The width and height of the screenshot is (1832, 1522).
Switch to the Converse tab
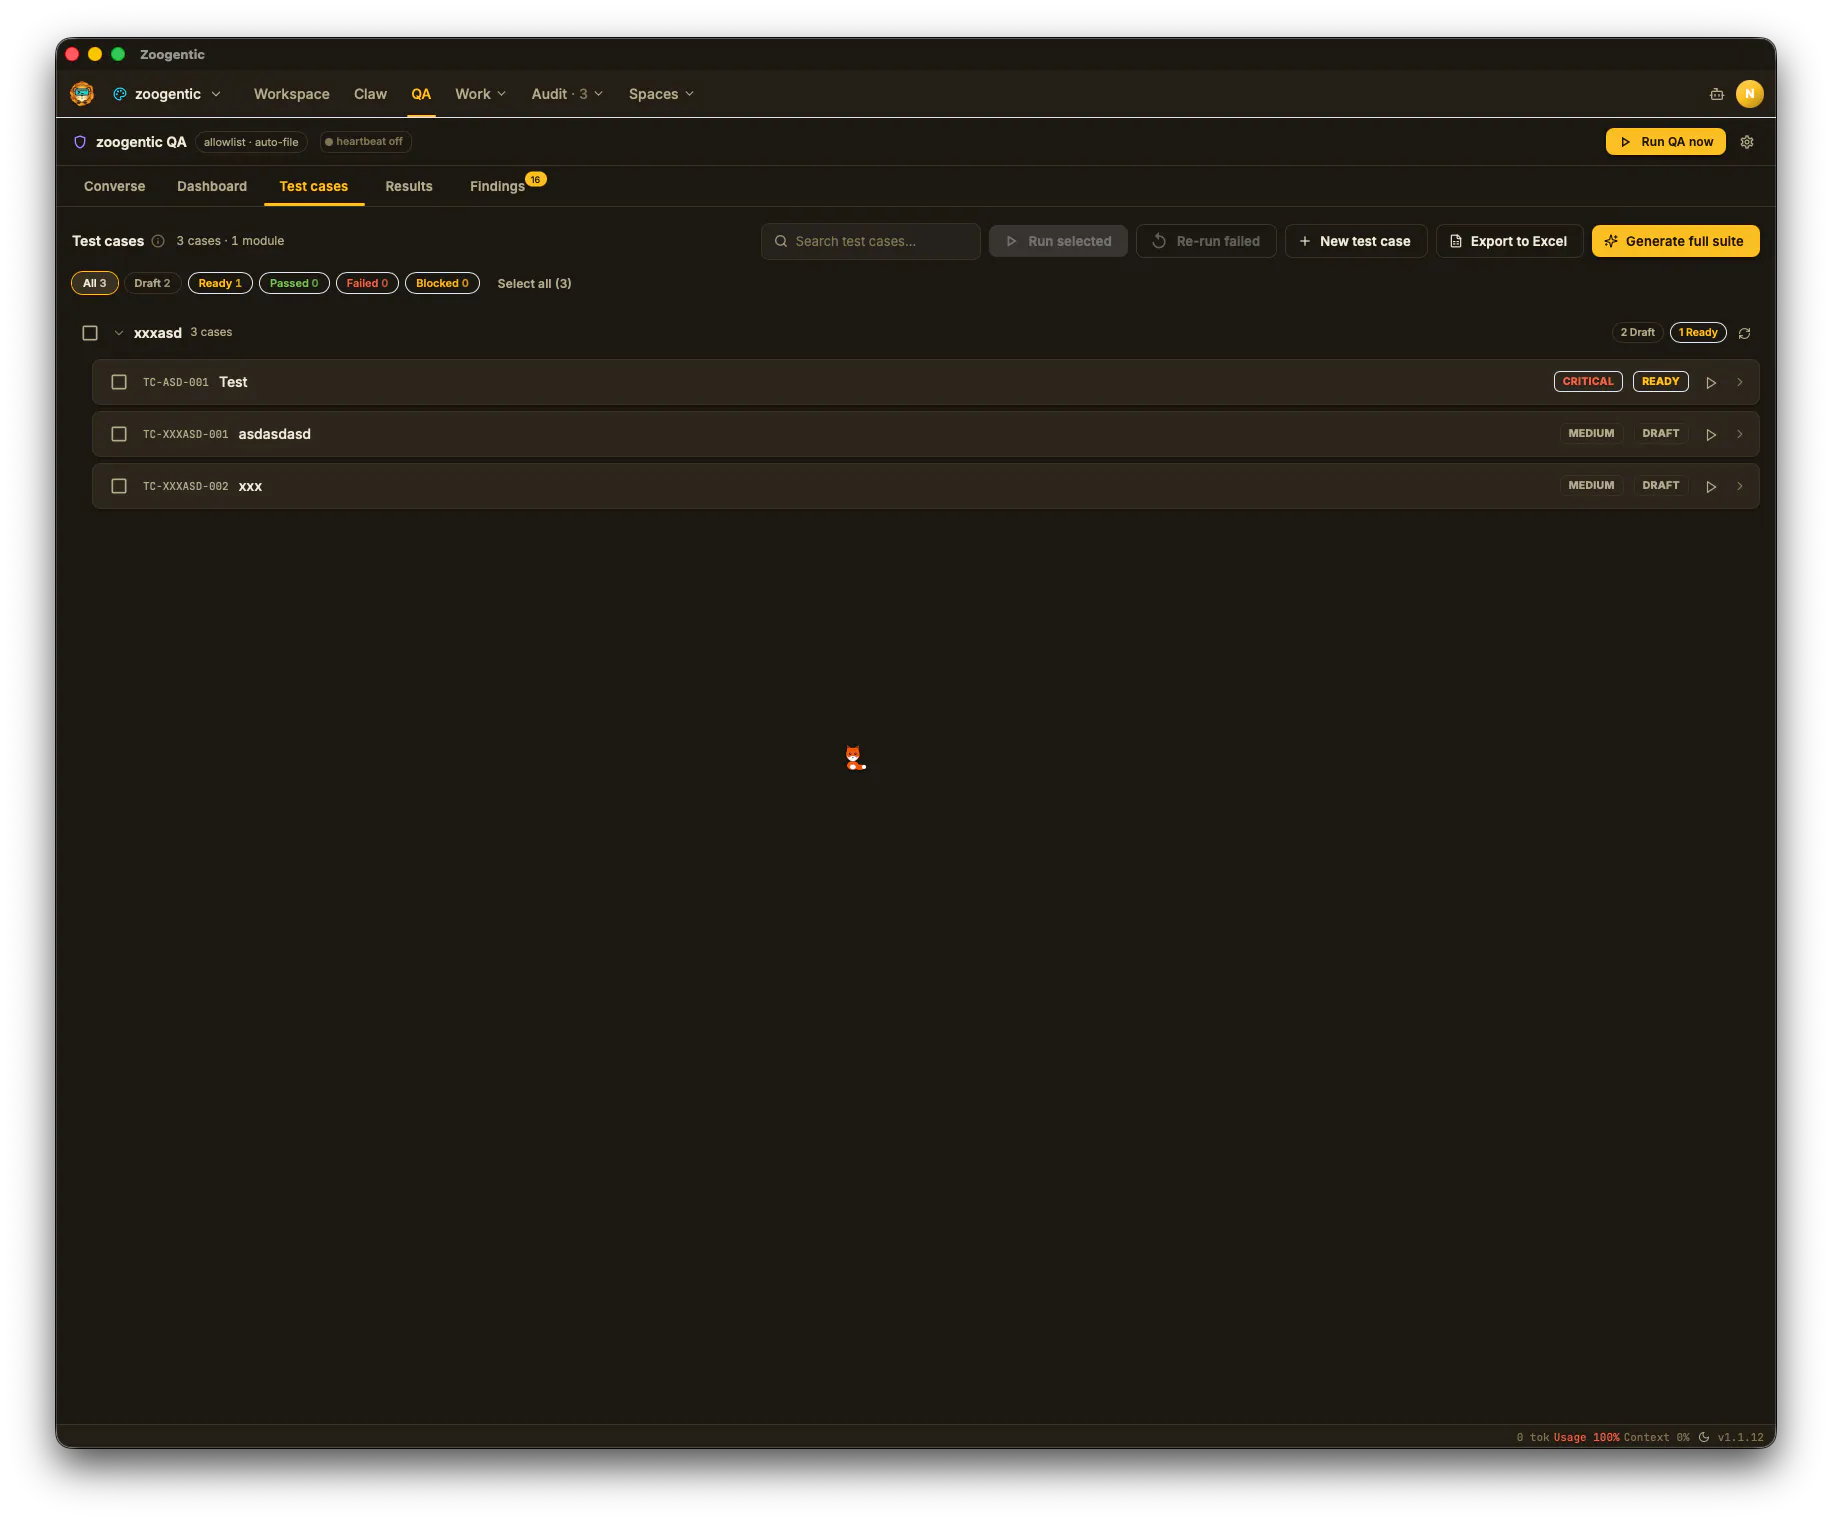pyautogui.click(x=115, y=186)
